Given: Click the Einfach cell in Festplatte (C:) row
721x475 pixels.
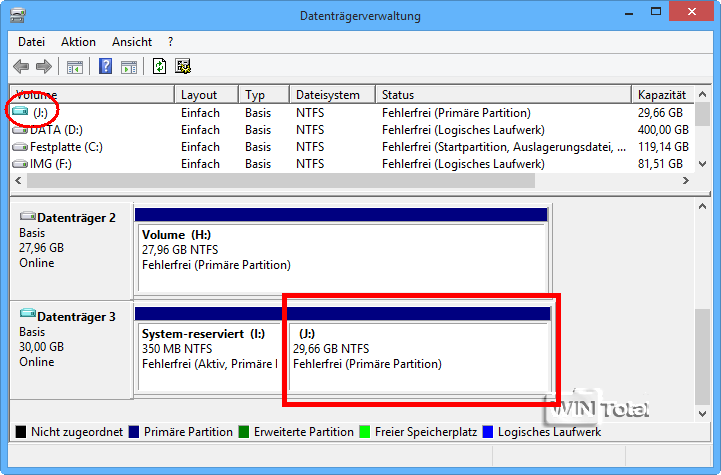Looking at the screenshot, I should [x=200, y=147].
